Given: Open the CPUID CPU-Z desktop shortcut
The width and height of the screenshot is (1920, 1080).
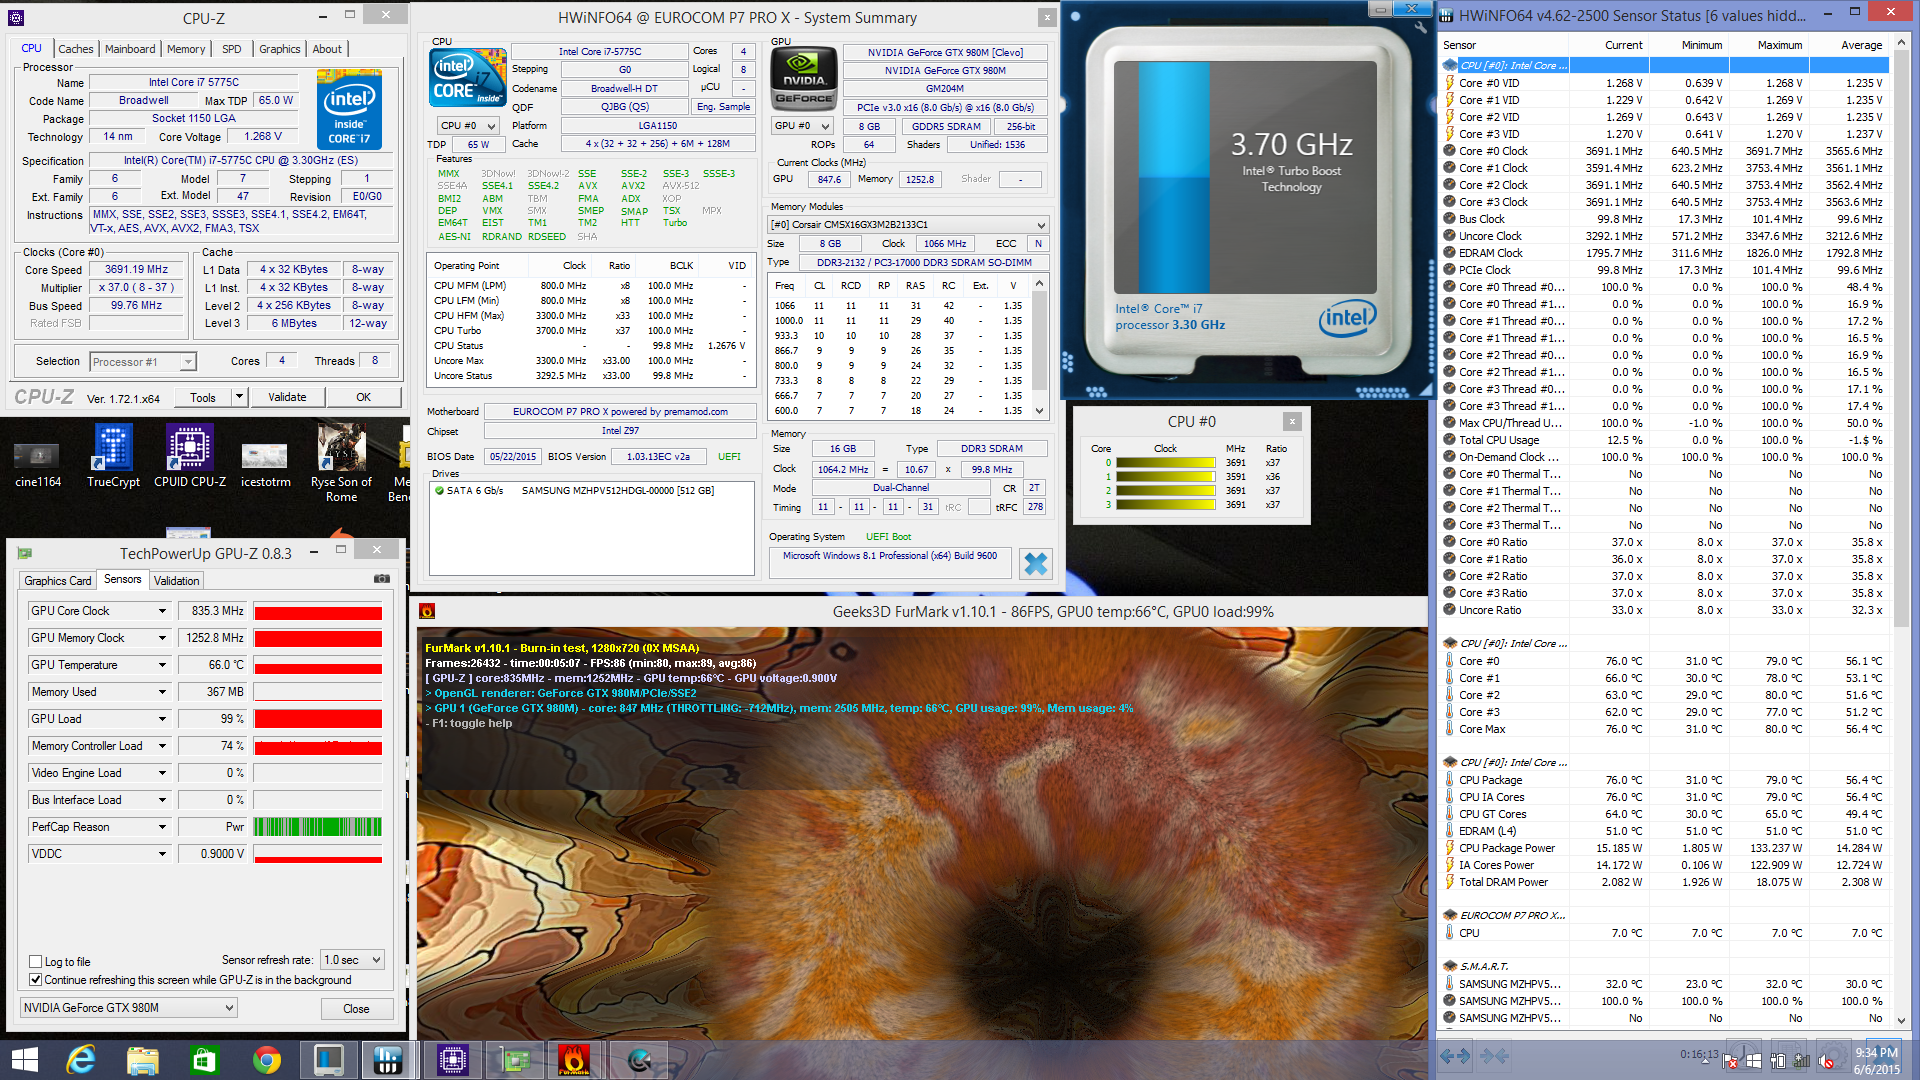Looking at the screenshot, I should tap(190, 458).
